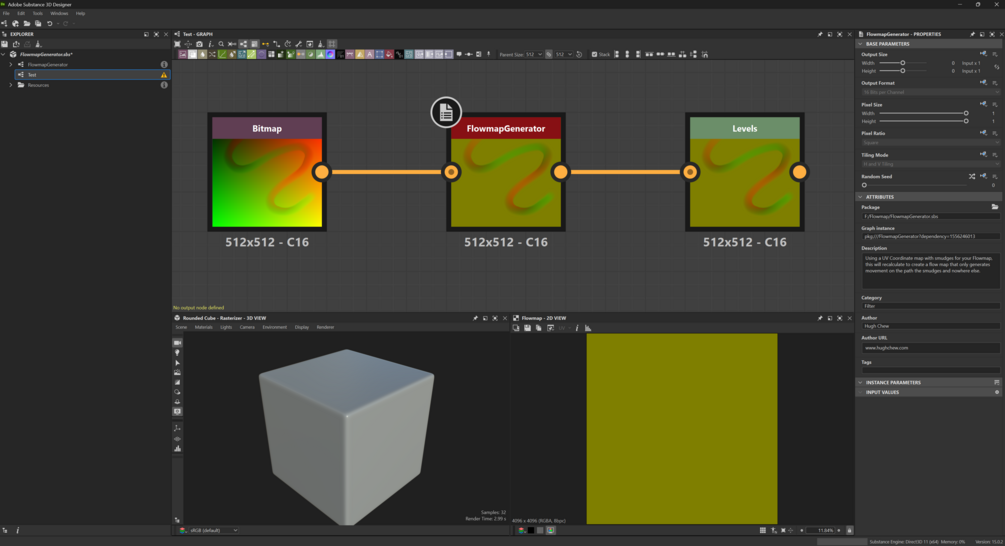Screen dimensions: 1005x546
Task: Randomize the Random Seed value
Action: coord(972,176)
